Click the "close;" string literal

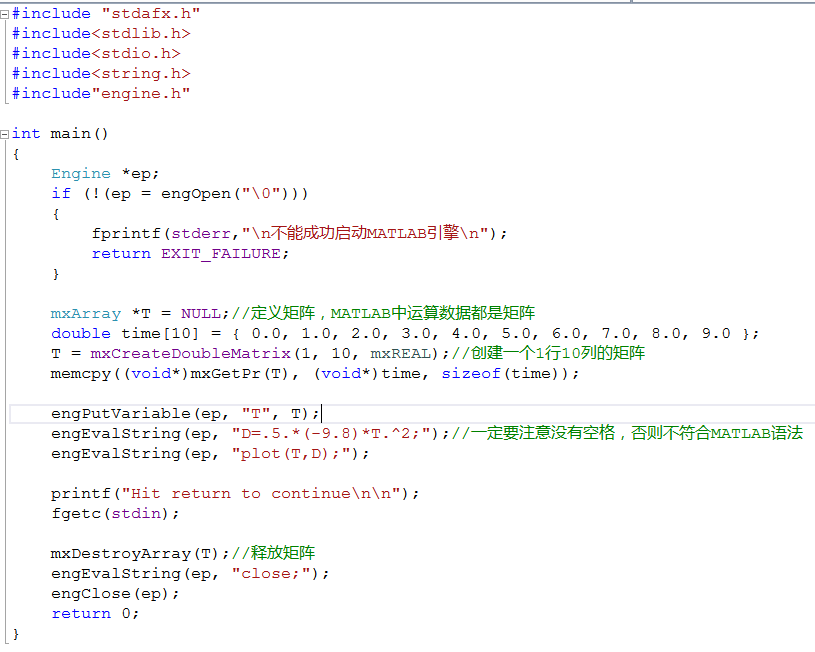coord(271,573)
